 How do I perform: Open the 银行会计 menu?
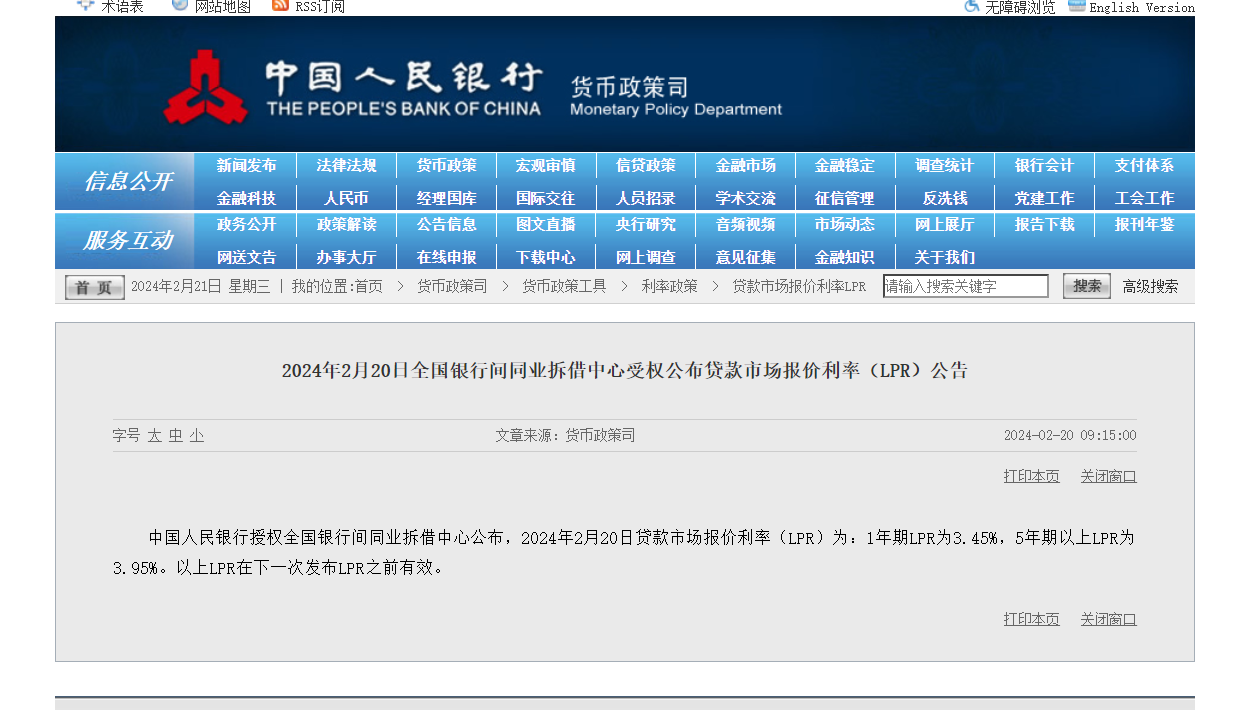point(1045,166)
